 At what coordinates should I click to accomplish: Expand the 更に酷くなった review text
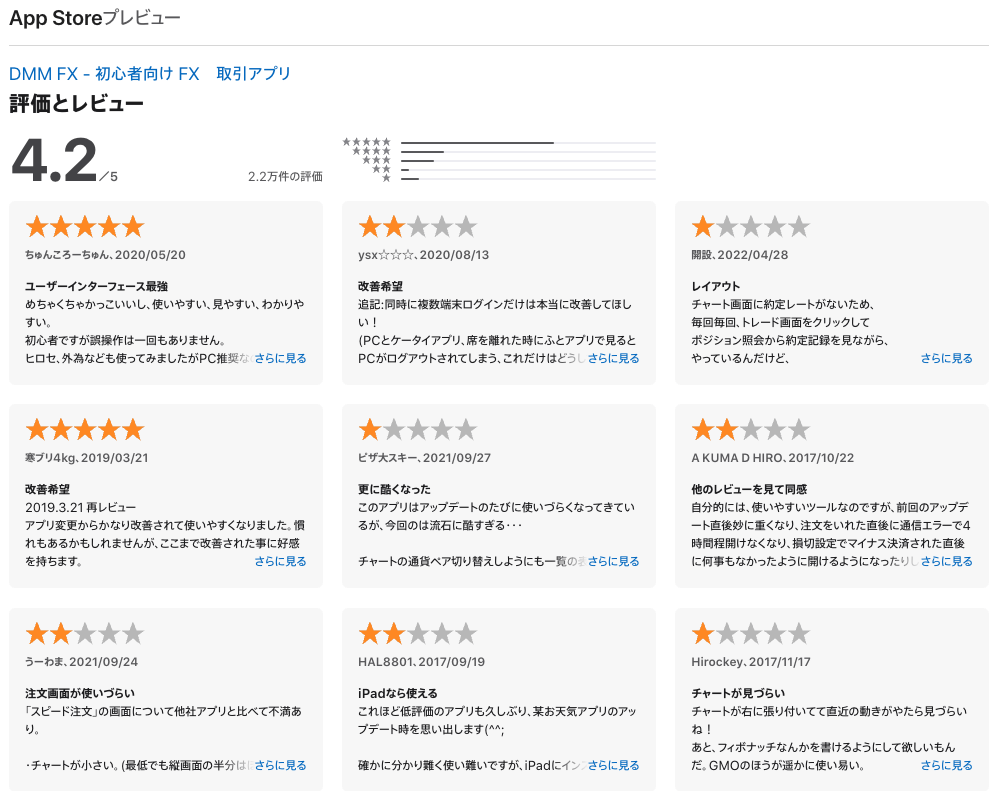pyautogui.click(x=613, y=562)
